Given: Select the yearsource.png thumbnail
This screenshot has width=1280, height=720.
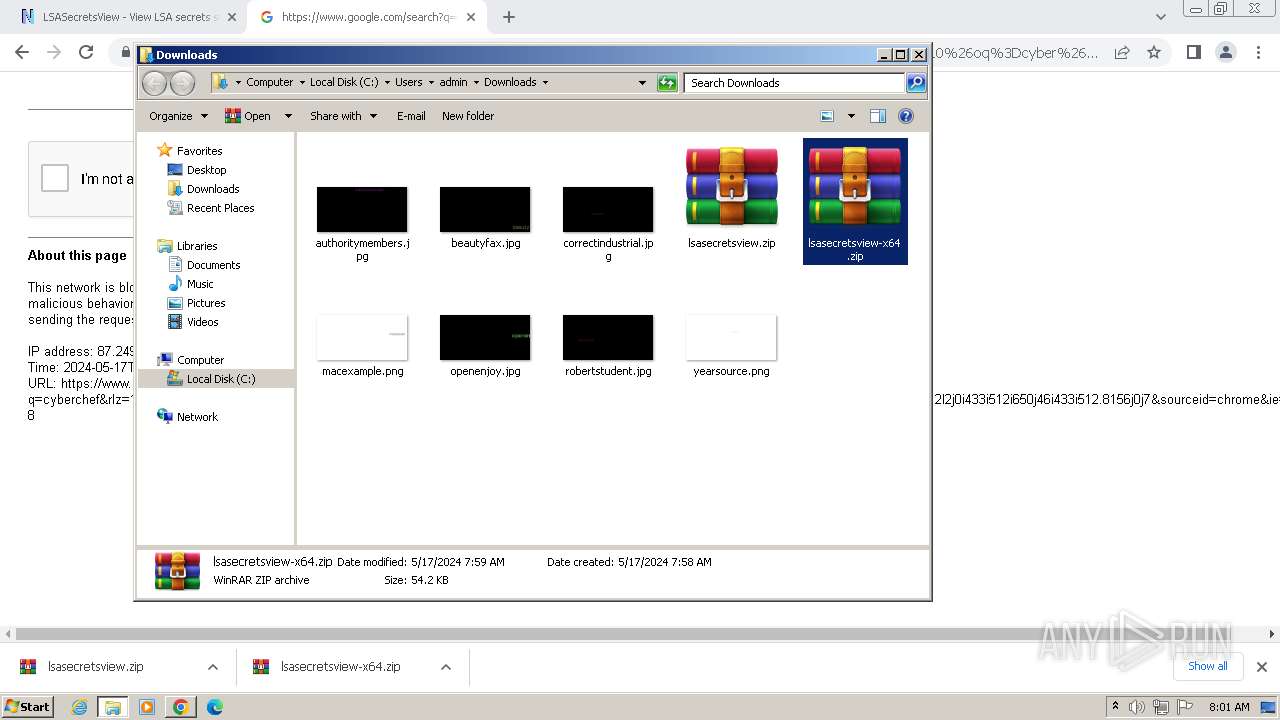Looking at the screenshot, I should click(732, 337).
